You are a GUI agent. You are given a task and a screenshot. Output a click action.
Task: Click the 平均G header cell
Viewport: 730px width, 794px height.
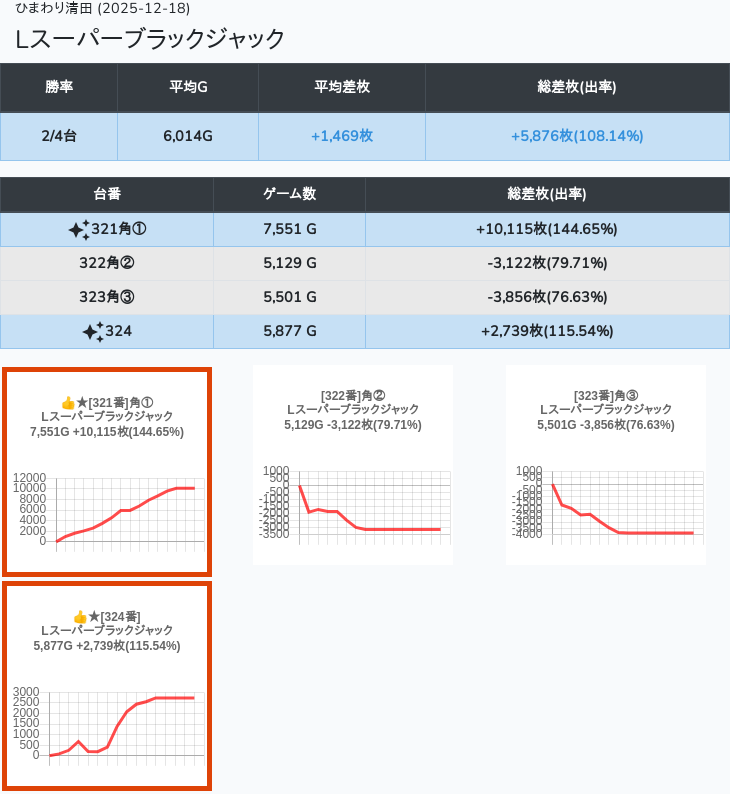[188, 87]
